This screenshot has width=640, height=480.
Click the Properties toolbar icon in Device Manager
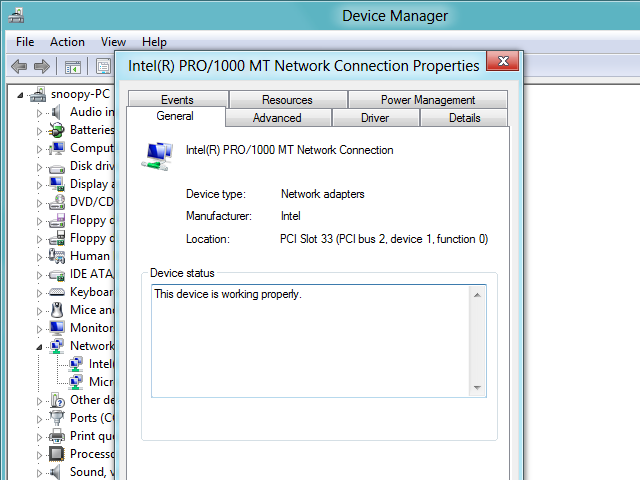pos(103,67)
